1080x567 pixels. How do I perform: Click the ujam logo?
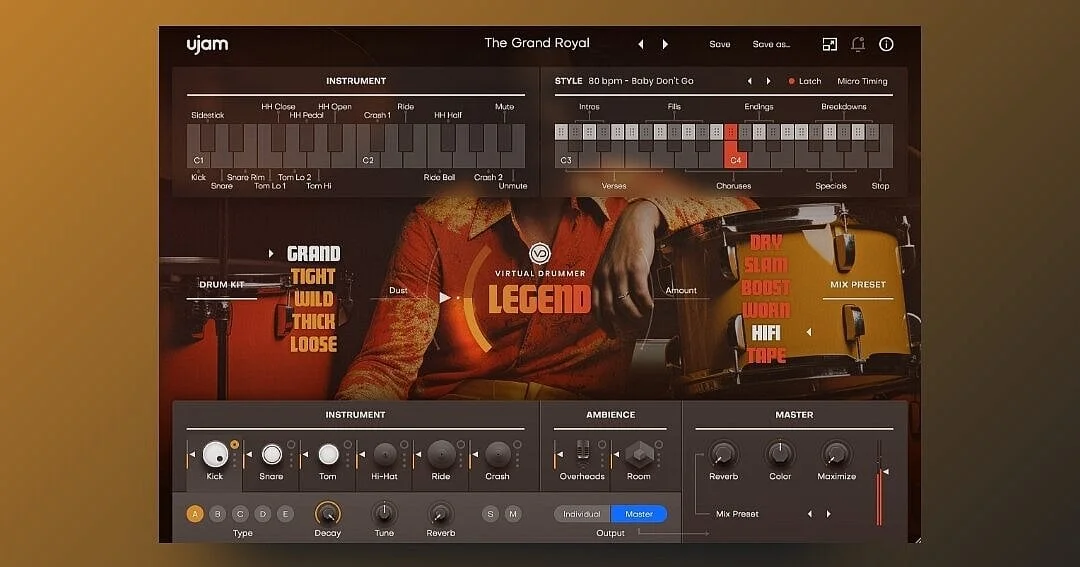tap(207, 44)
